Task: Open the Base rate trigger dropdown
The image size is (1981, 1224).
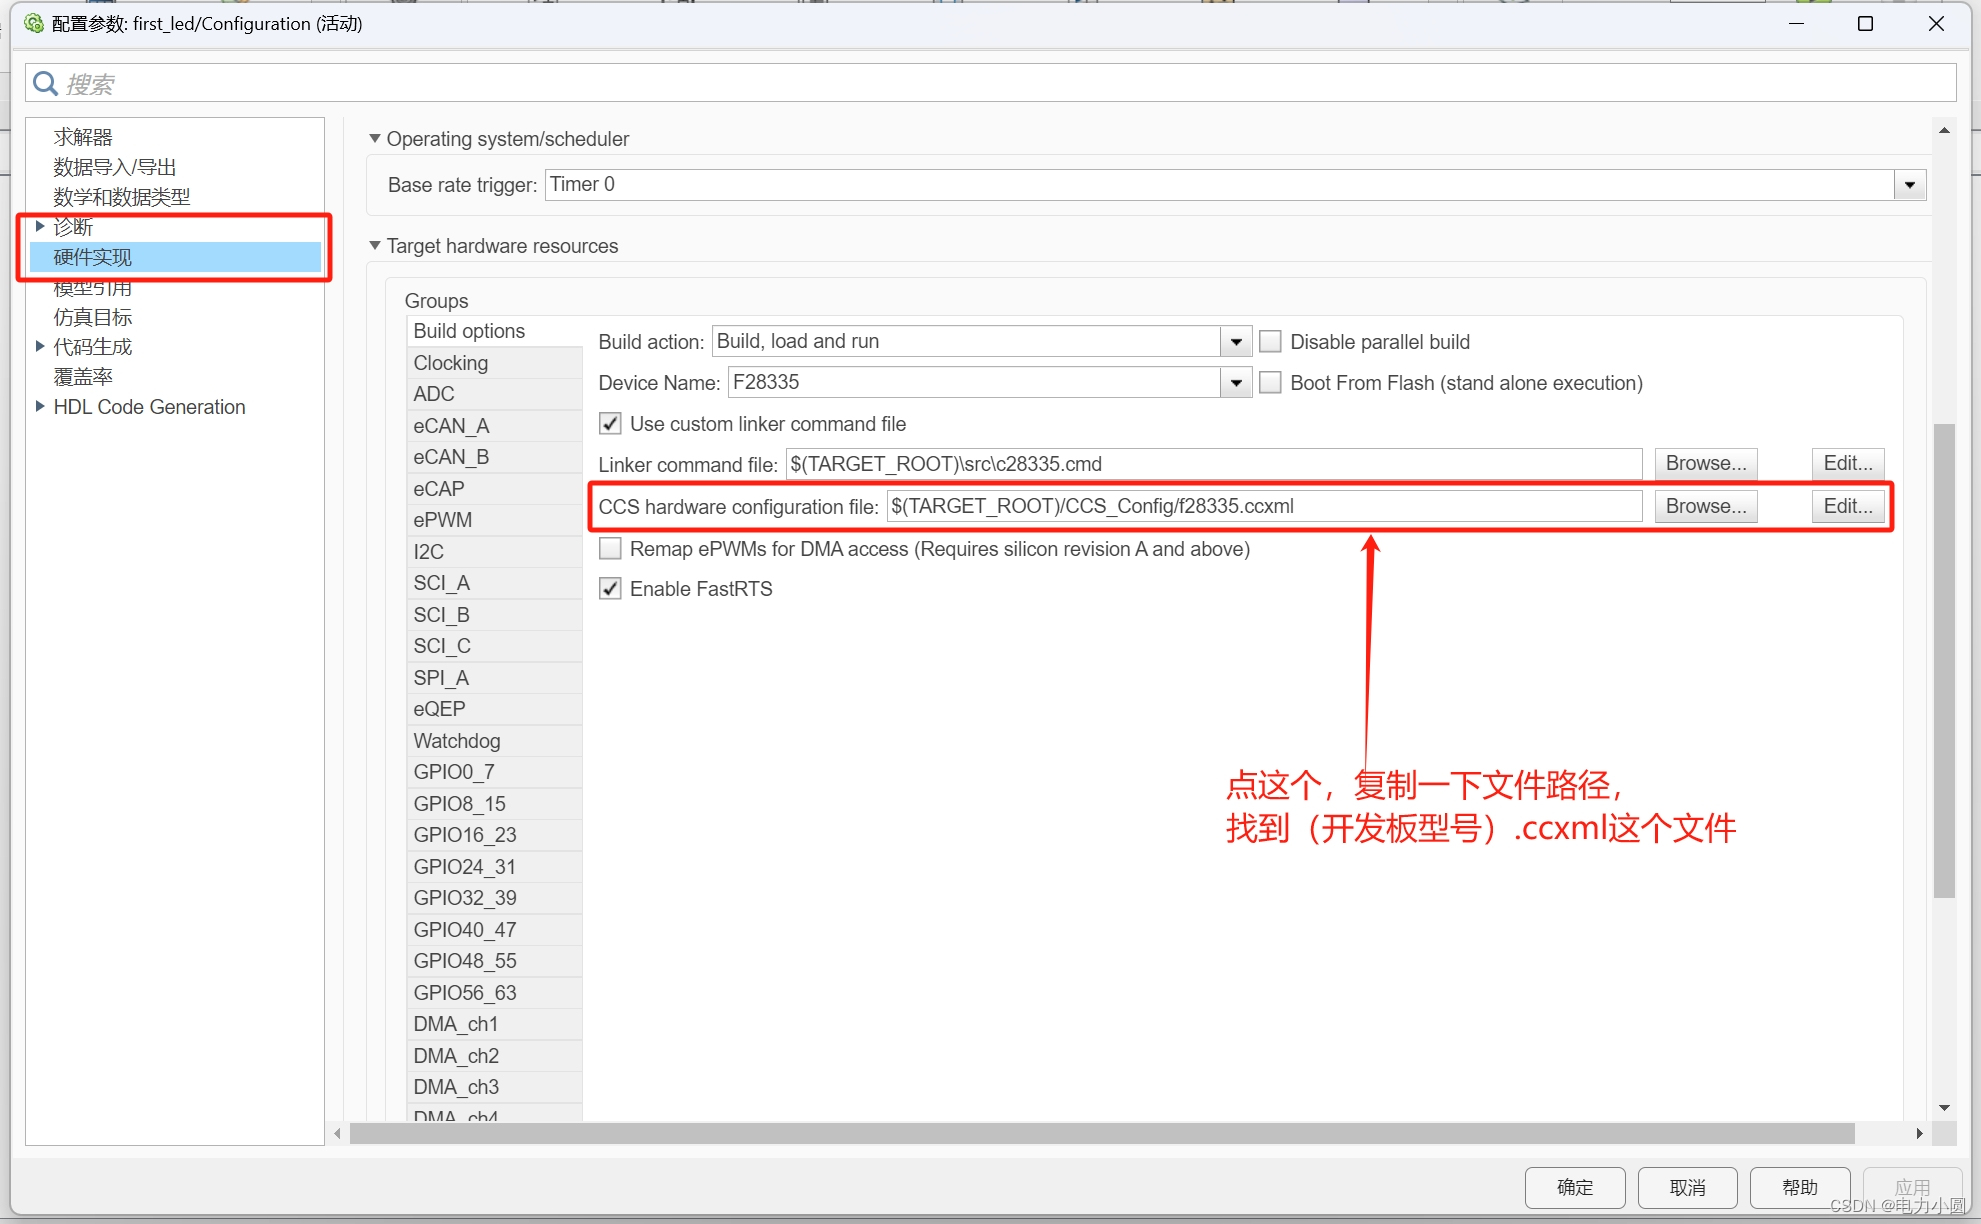Action: (x=1910, y=184)
